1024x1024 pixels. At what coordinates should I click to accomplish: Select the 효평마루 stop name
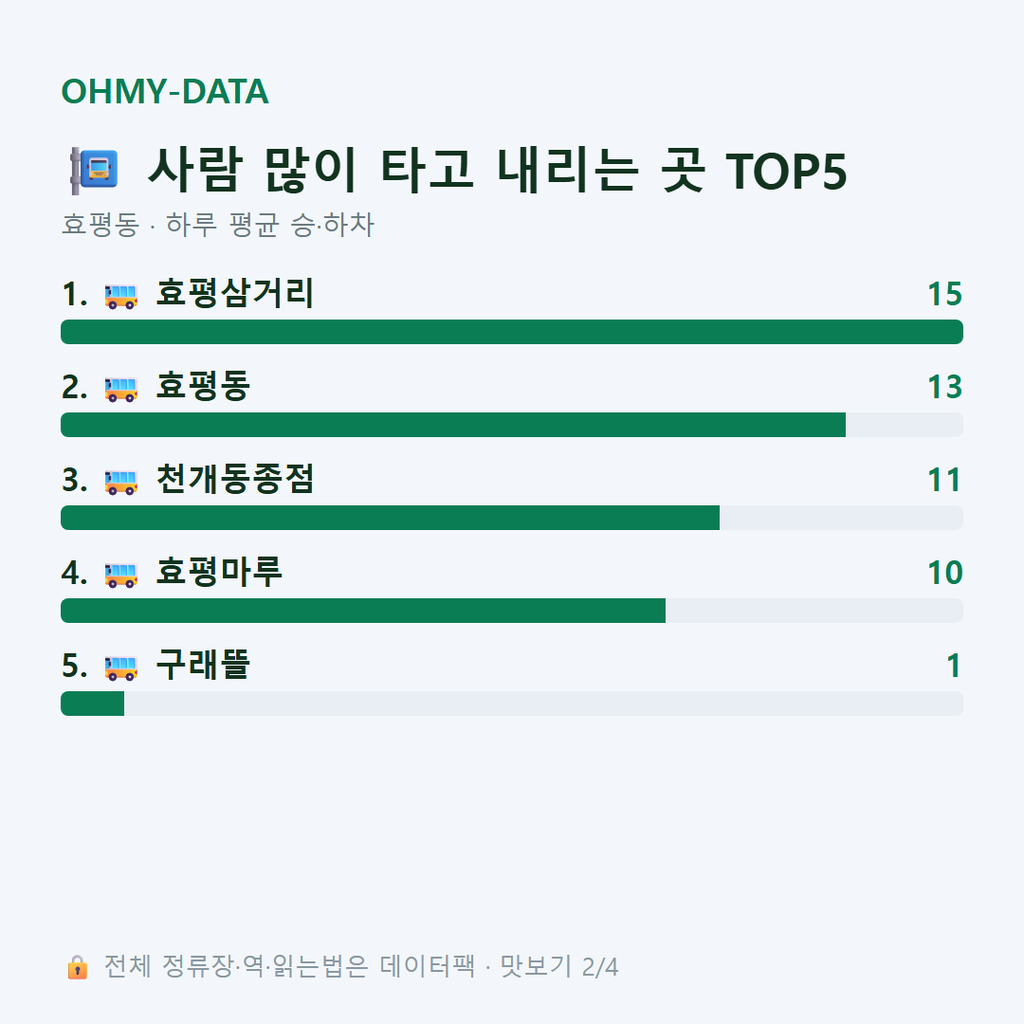[x=219, y=571]
